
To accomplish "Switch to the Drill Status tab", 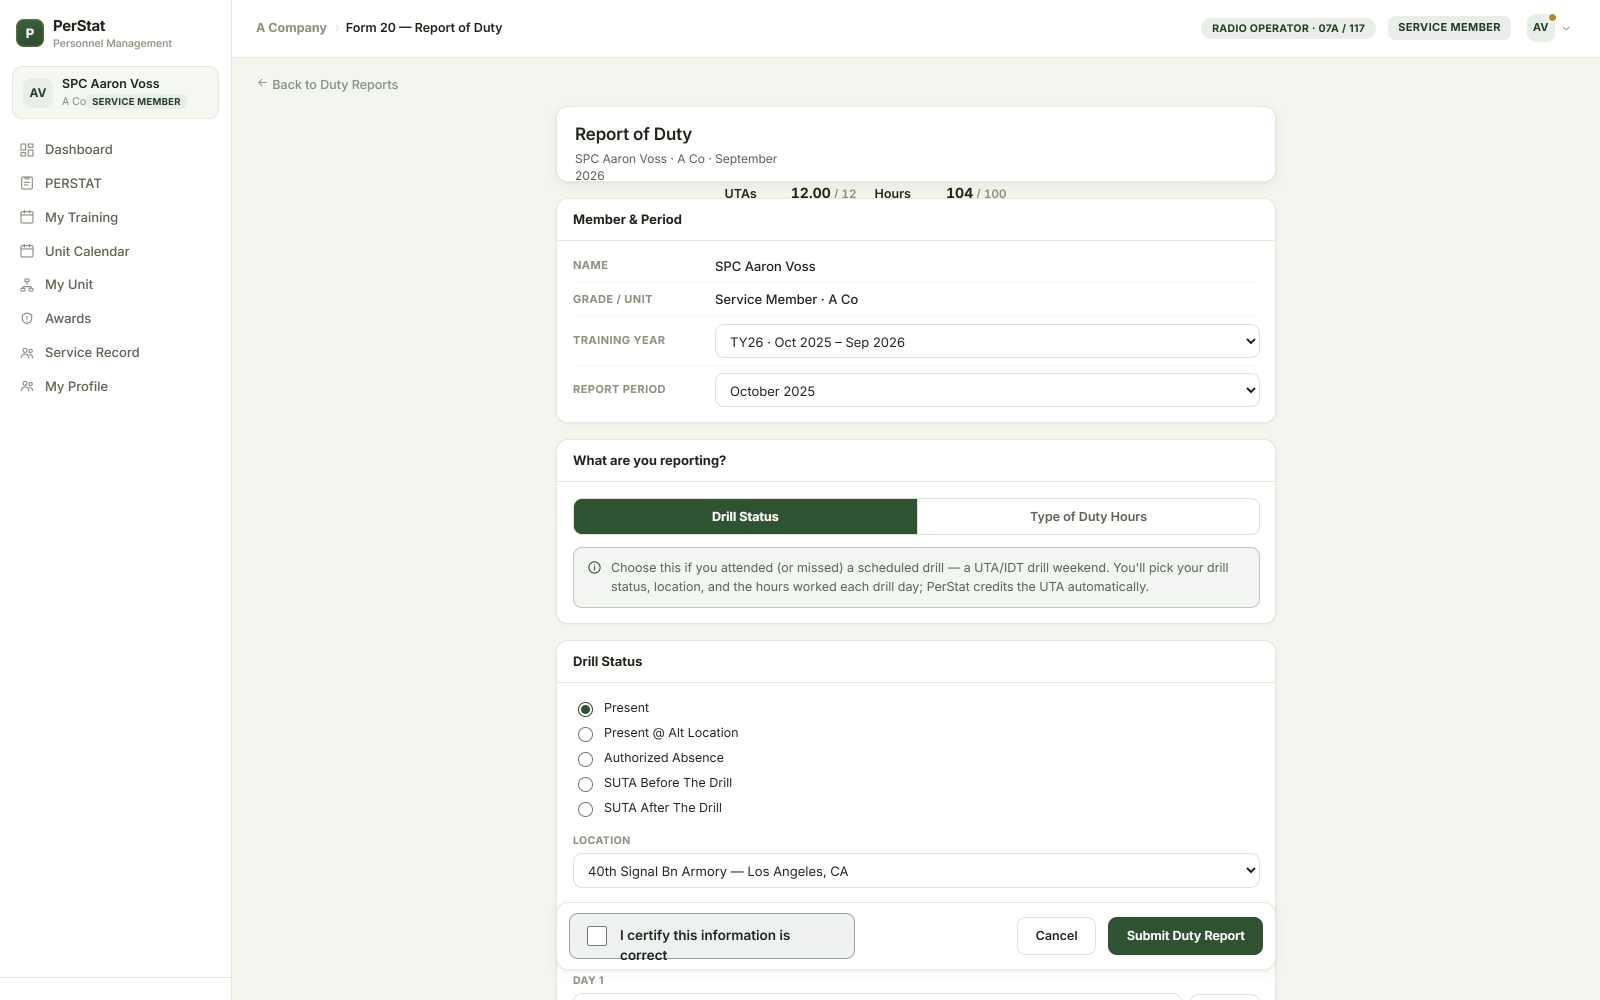I will pyautogui.click(x=745, y=517).
